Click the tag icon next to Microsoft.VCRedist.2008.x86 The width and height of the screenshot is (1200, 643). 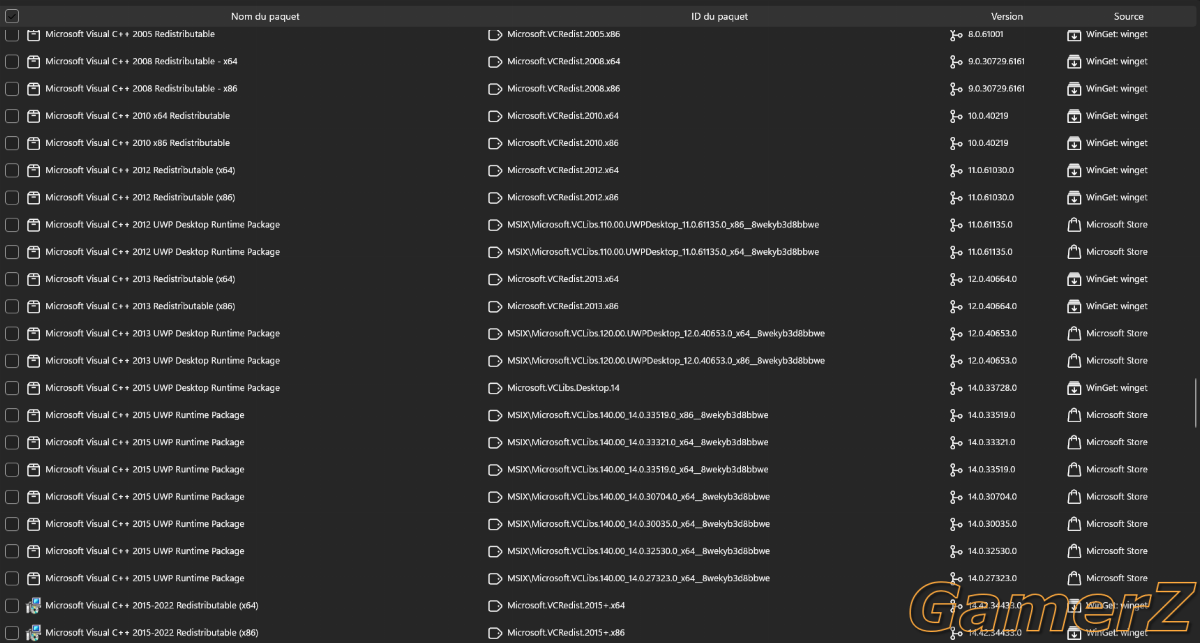tap(494, 88)
